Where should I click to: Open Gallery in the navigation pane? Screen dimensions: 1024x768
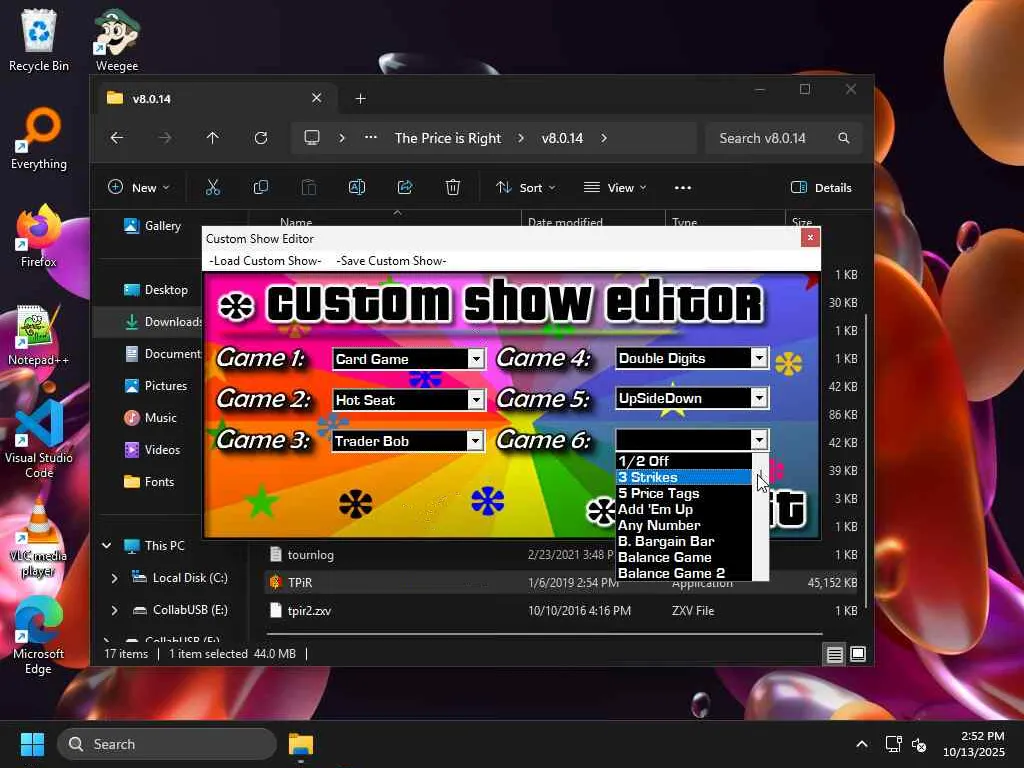[x=152, y=226]
